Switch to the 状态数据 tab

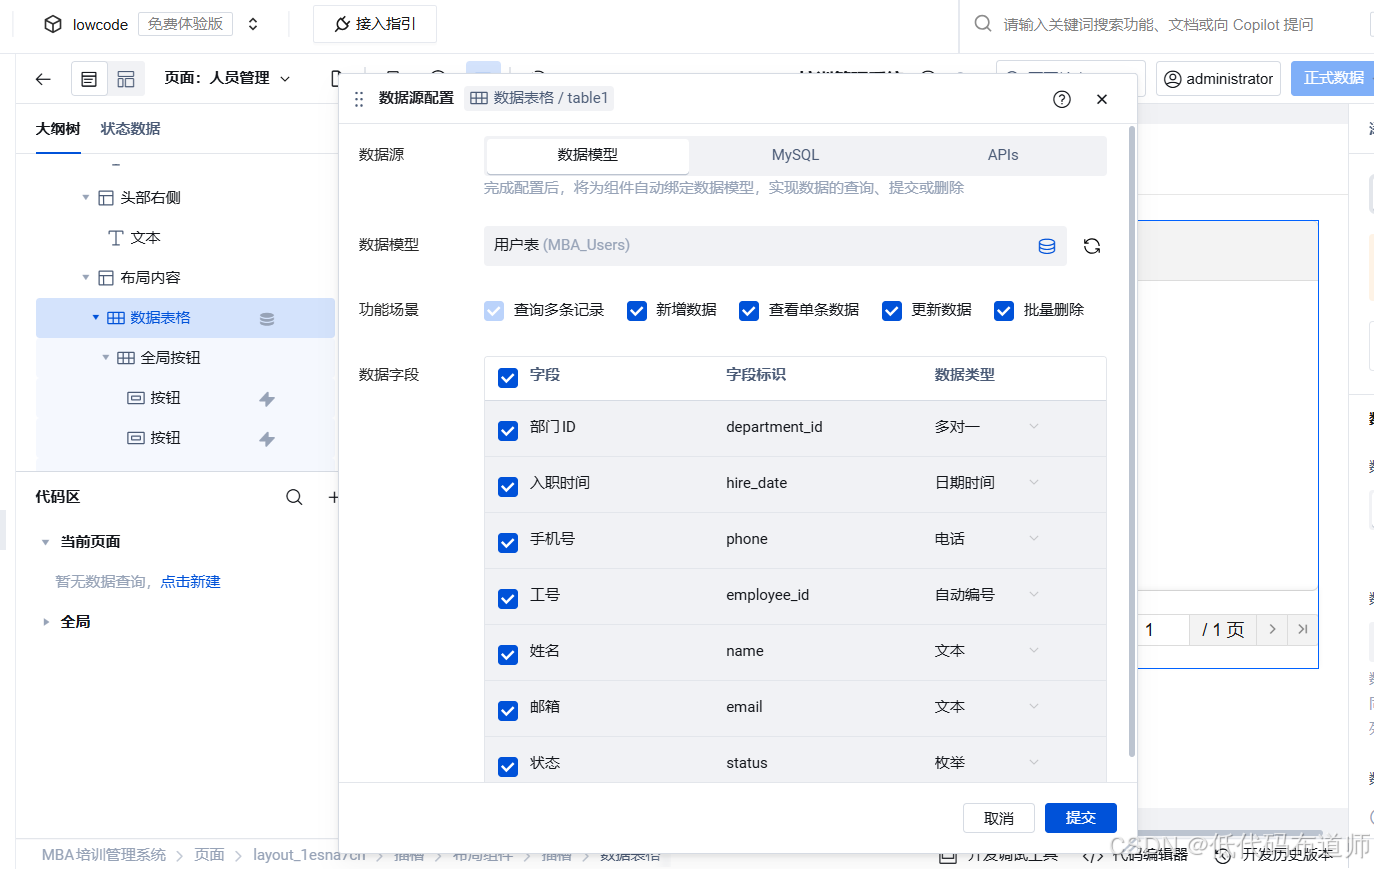(x=130, y=129)
